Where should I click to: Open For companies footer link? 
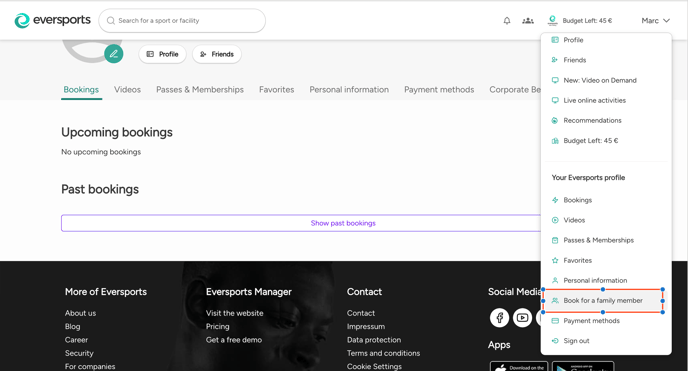click(90, 366)
